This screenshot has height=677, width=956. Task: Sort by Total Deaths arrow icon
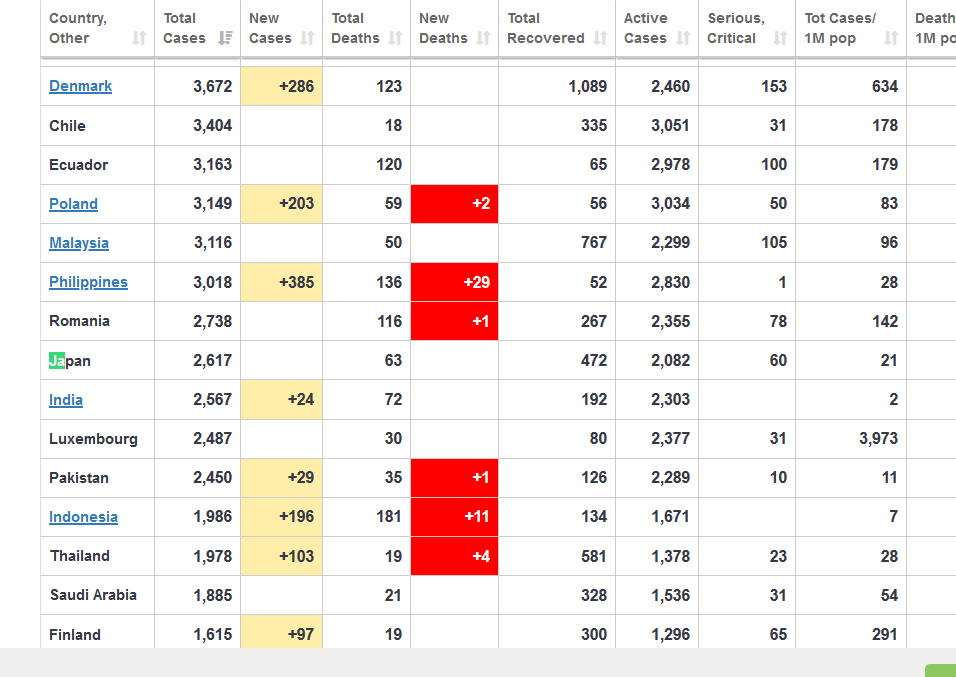[395, 38]
